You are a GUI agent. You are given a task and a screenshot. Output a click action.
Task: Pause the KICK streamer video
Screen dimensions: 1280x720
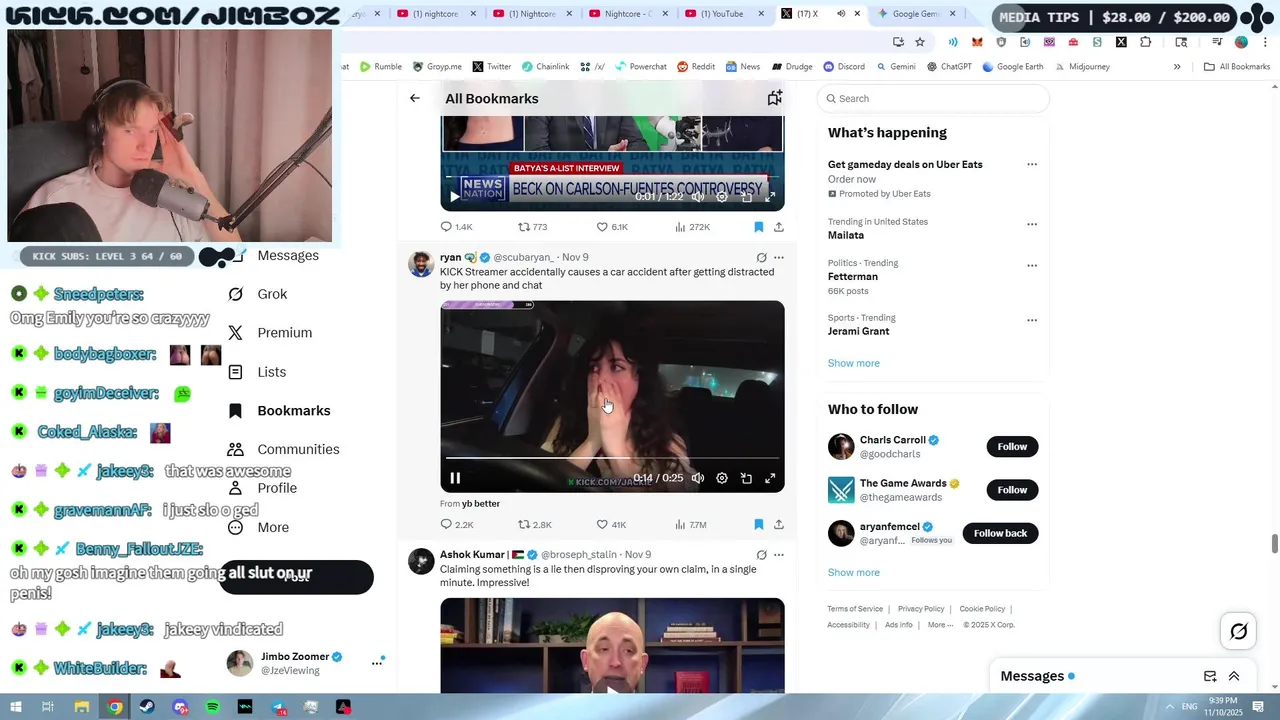pyautogui.click(x=455, y=478)
